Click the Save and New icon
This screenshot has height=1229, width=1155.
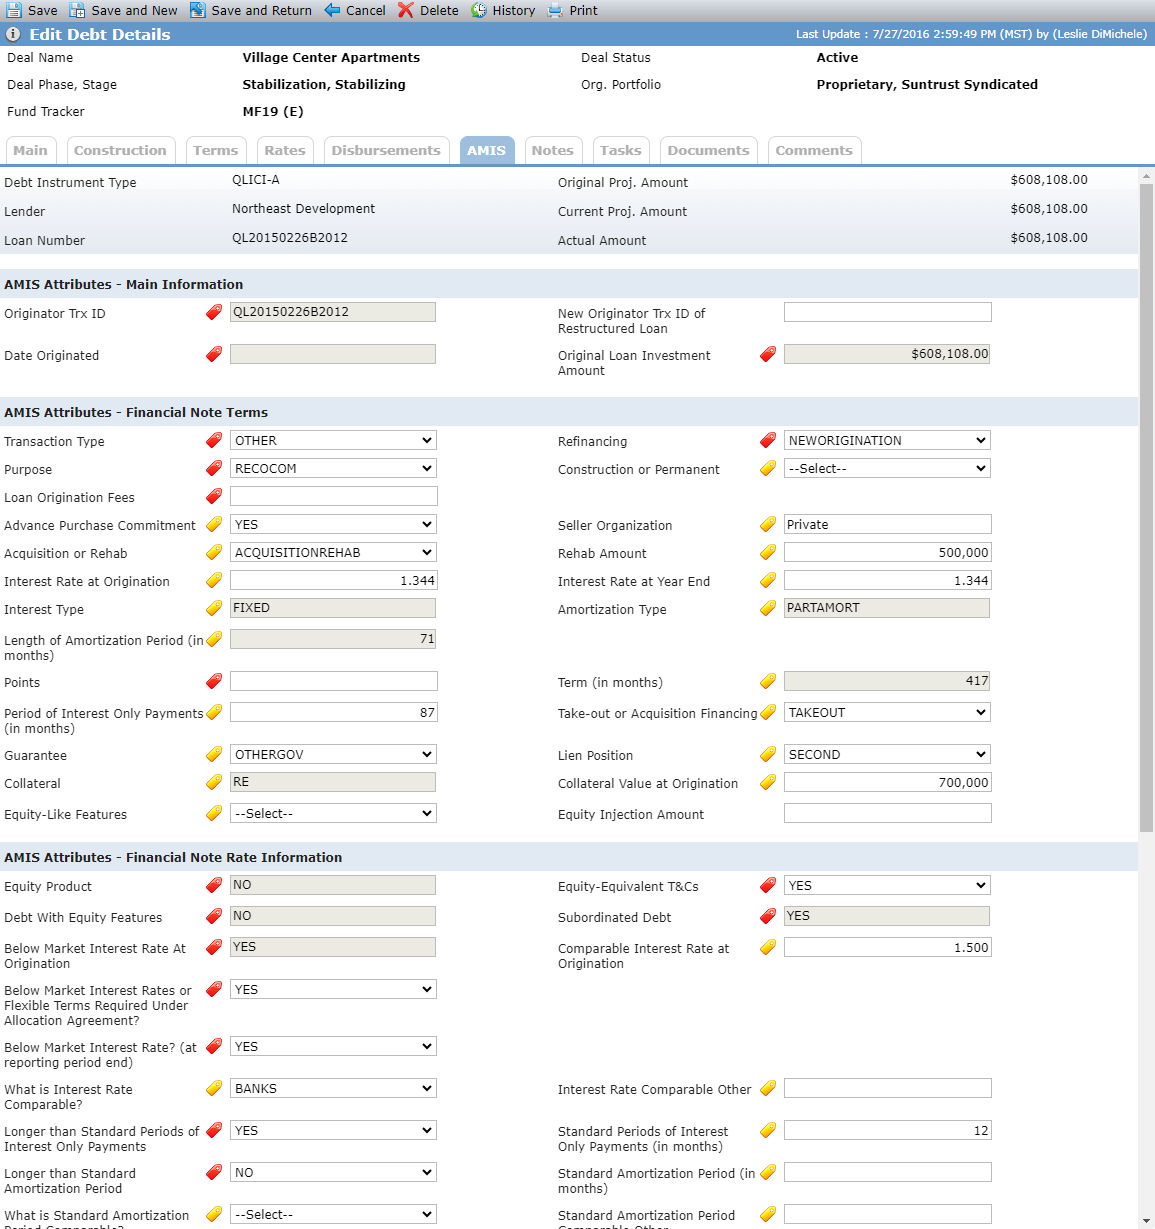coord(77,10)
